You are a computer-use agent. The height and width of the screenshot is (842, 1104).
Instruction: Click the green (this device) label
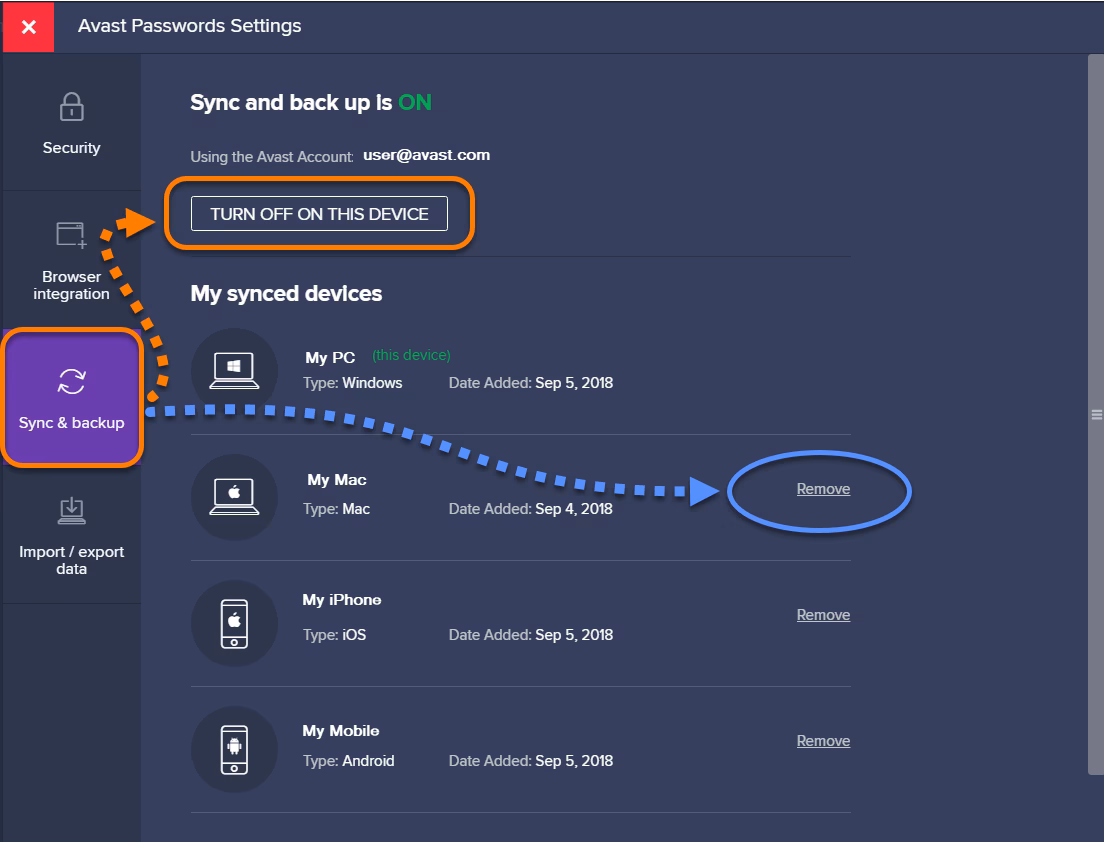tap(411, 356)
